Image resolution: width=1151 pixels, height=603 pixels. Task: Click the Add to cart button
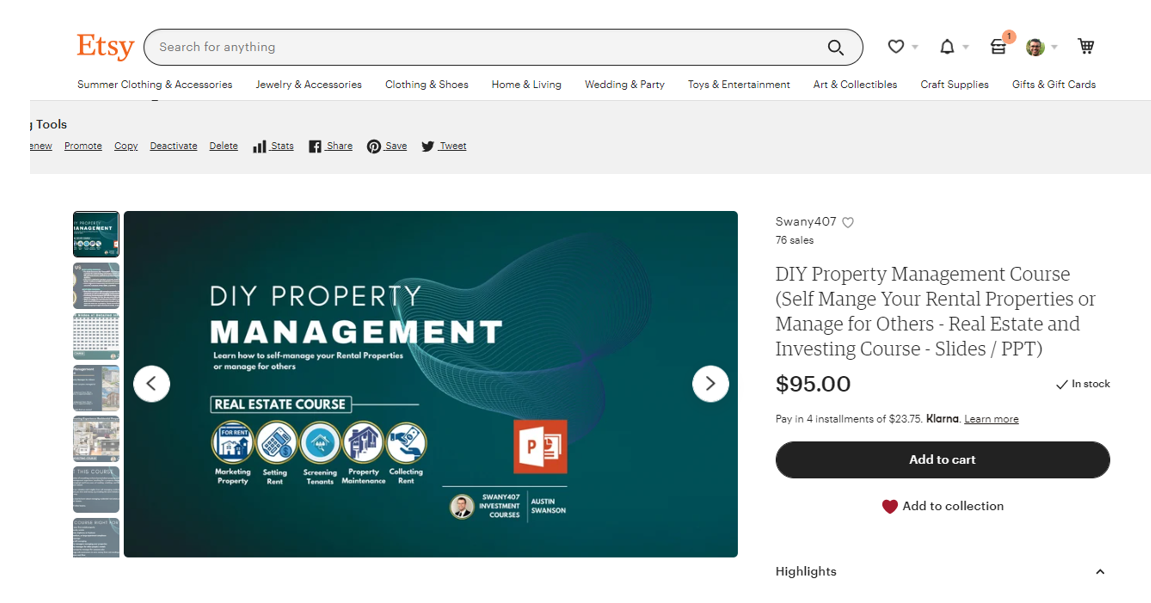click(943, 460)
